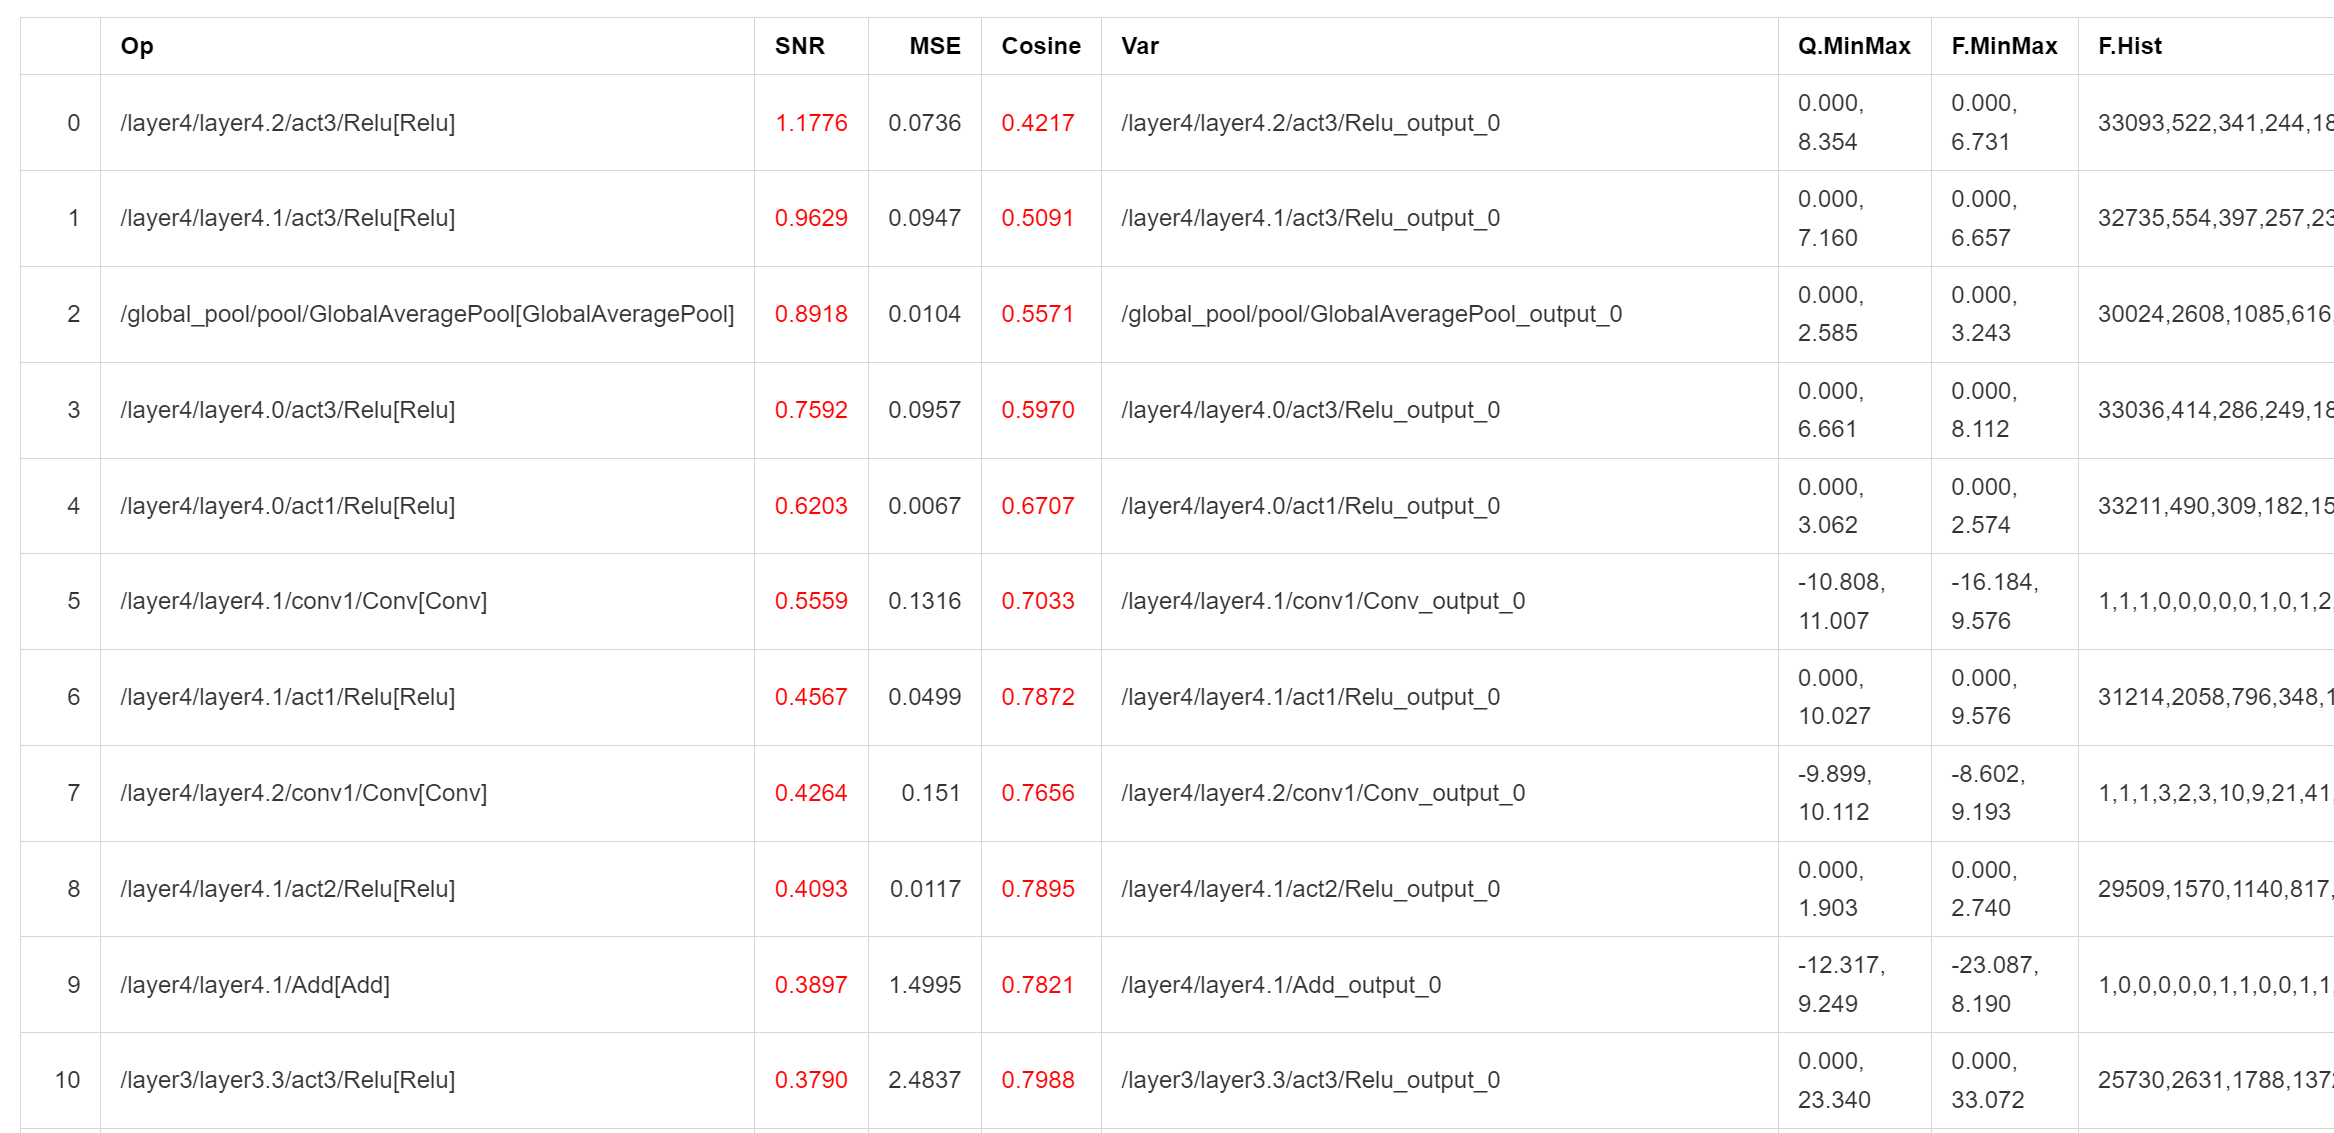Select the layer4.1/conv1/Conv[Conv] op cell

pyautogui.click(x=303, y=601)
